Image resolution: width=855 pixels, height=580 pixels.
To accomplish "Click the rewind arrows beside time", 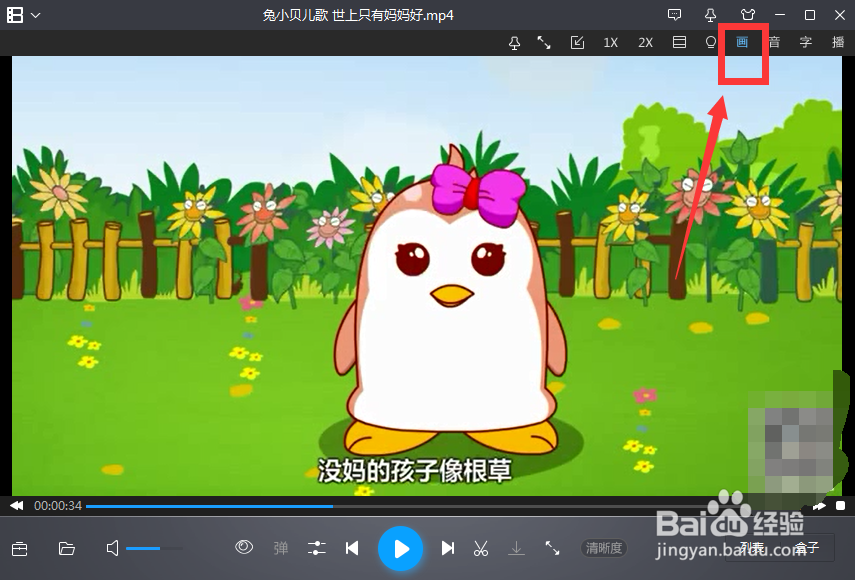I will pyautogui.click(x=17, y=505).
